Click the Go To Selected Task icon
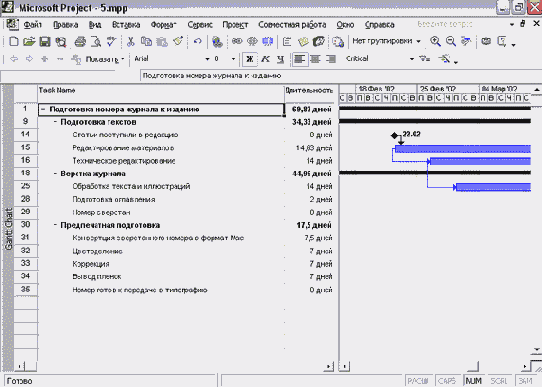Image resolution: width=542 pixels, height=387 pixels. coord(466,42)
